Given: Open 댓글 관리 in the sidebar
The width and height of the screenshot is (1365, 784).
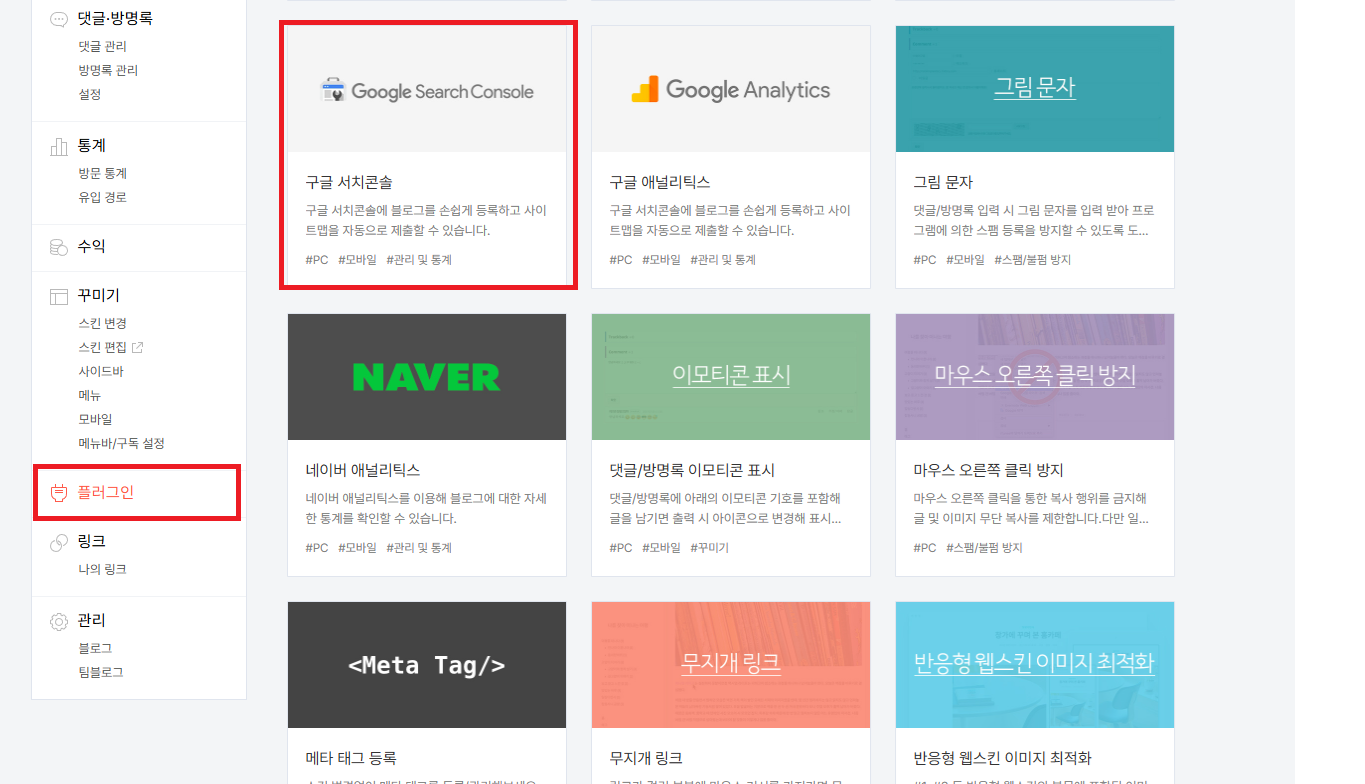Looking at the screenshot, I should pyautogui.click(x=103, y=46).
